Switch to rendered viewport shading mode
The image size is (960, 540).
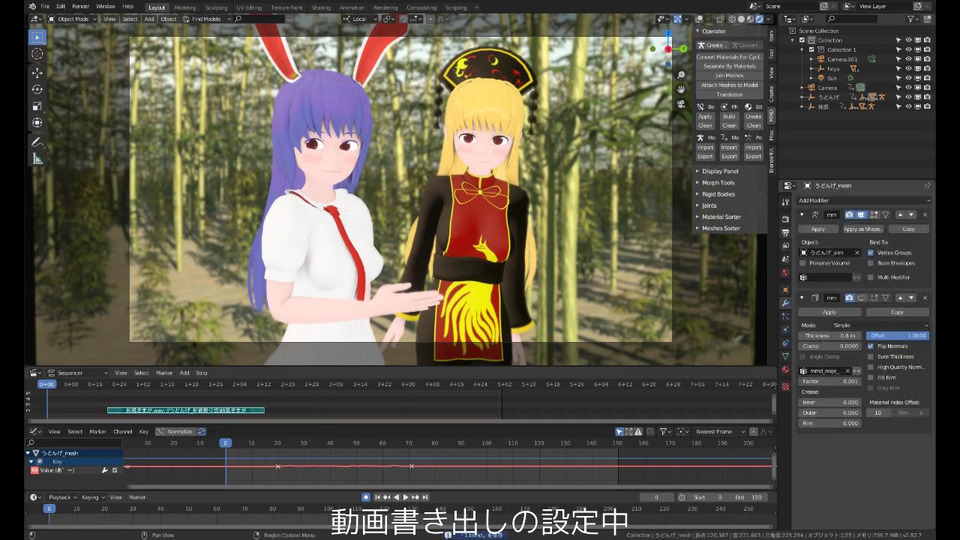click(x=759, y=19)
